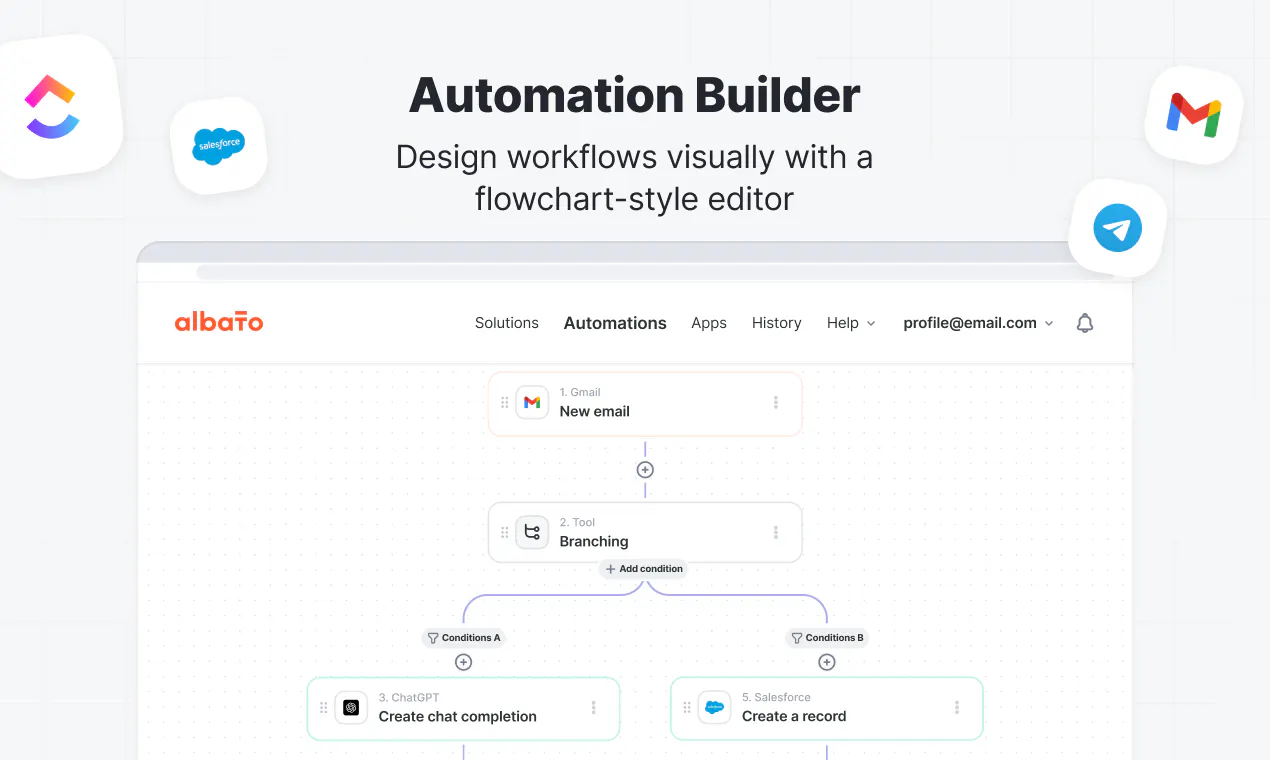Click the "5. Salesforce" step label
This screenshot has height=760, width=1270.
click(x=776, y=697)
